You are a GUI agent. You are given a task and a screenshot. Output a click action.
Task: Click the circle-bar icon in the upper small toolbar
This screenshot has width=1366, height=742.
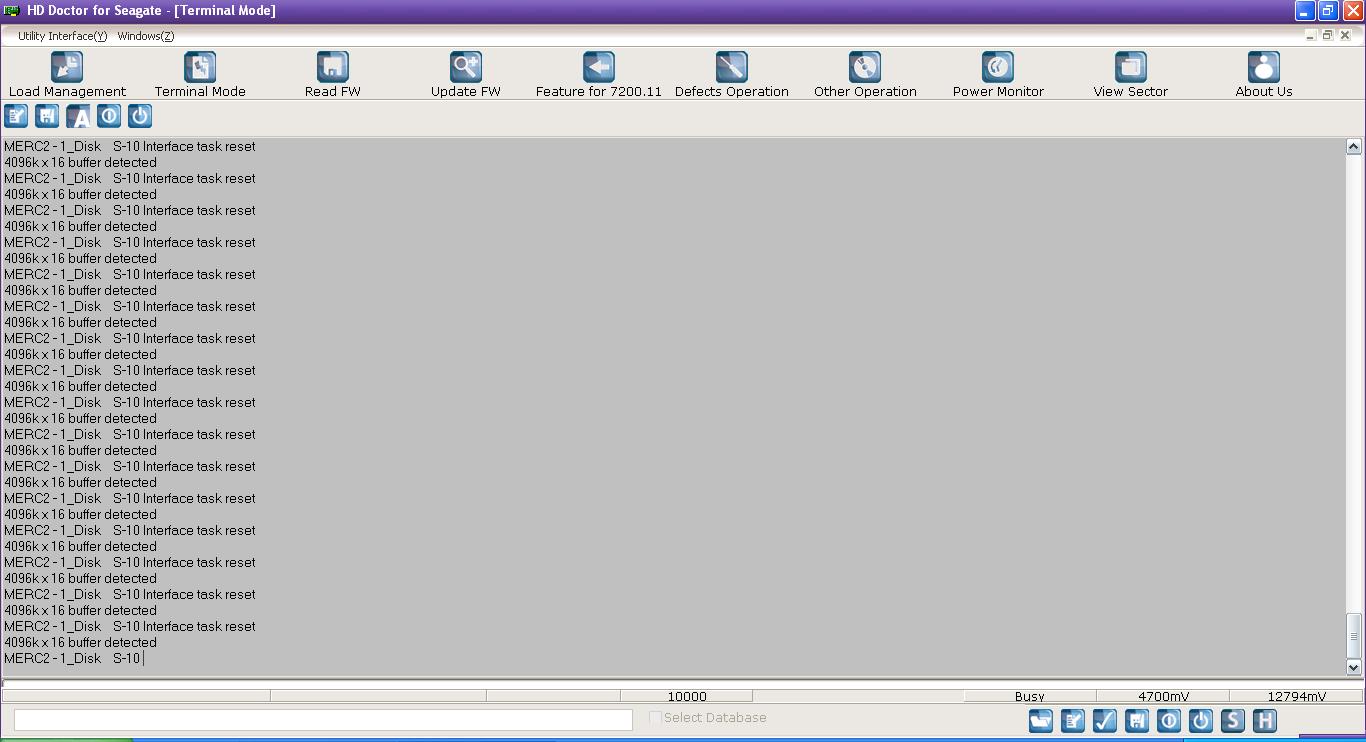click(109, 116)
